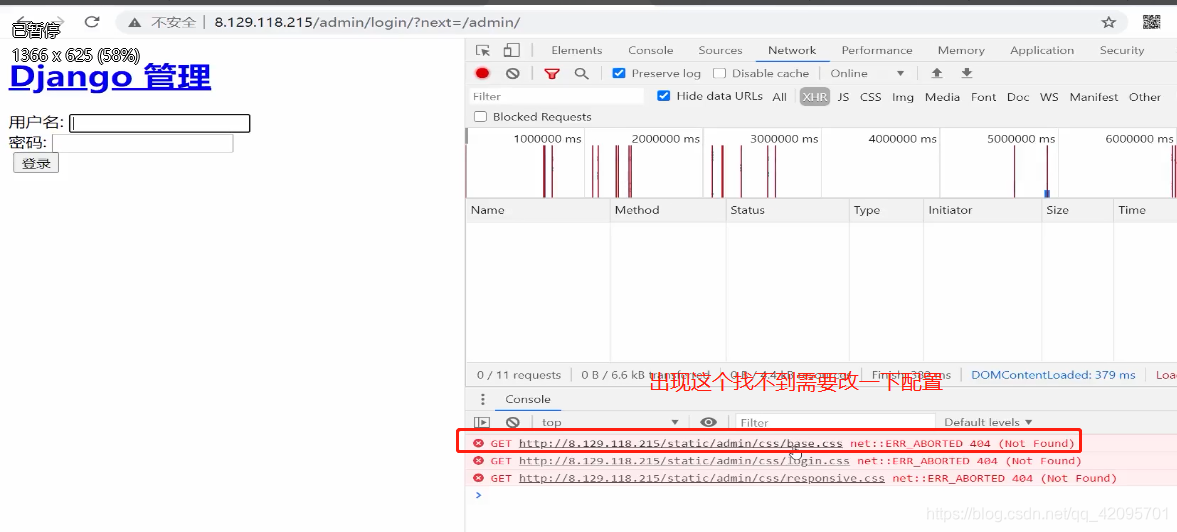Viewport: 1177px width, 532px height.
Task: Click the browser address bar URL
Action: (x=367, y=23)
